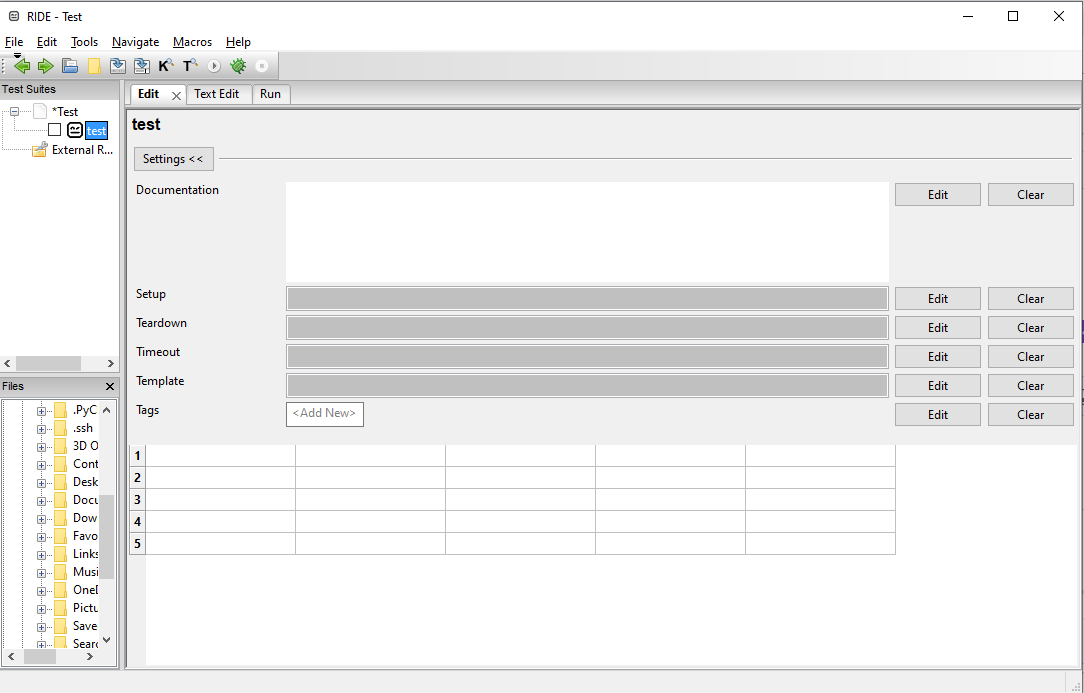Image resolution: width=1084 pixels, height=693 pixels.
Task: Open Test Suite toolbar icon
Action: point(70,66)
